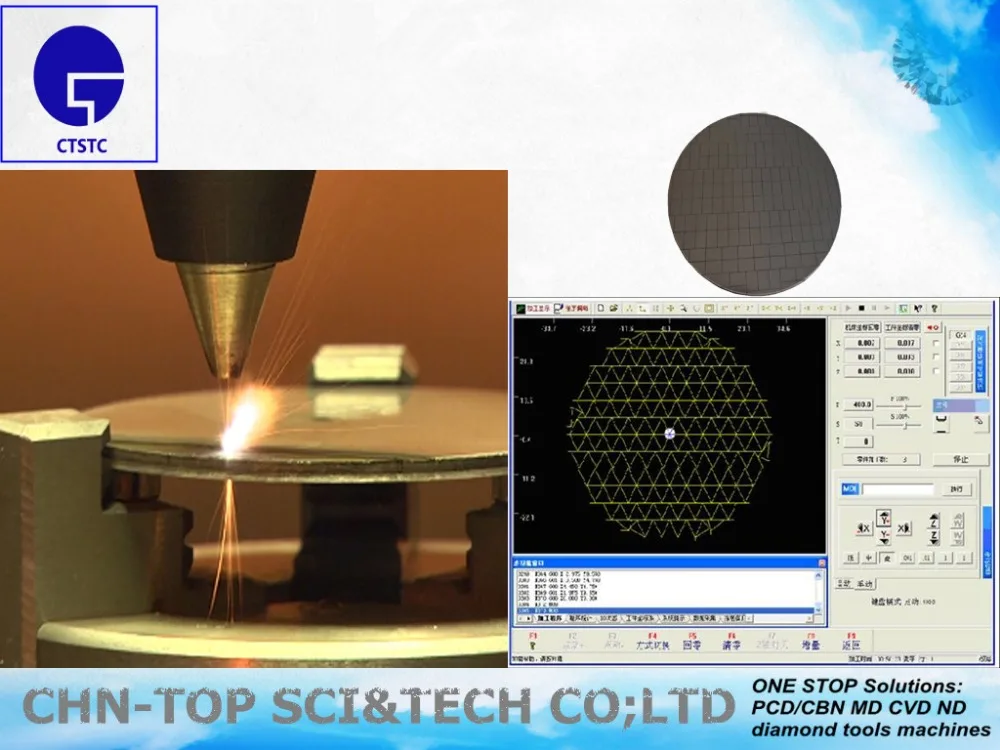Click the yellow fit-to-window toolbar icon

click(709, 308)
